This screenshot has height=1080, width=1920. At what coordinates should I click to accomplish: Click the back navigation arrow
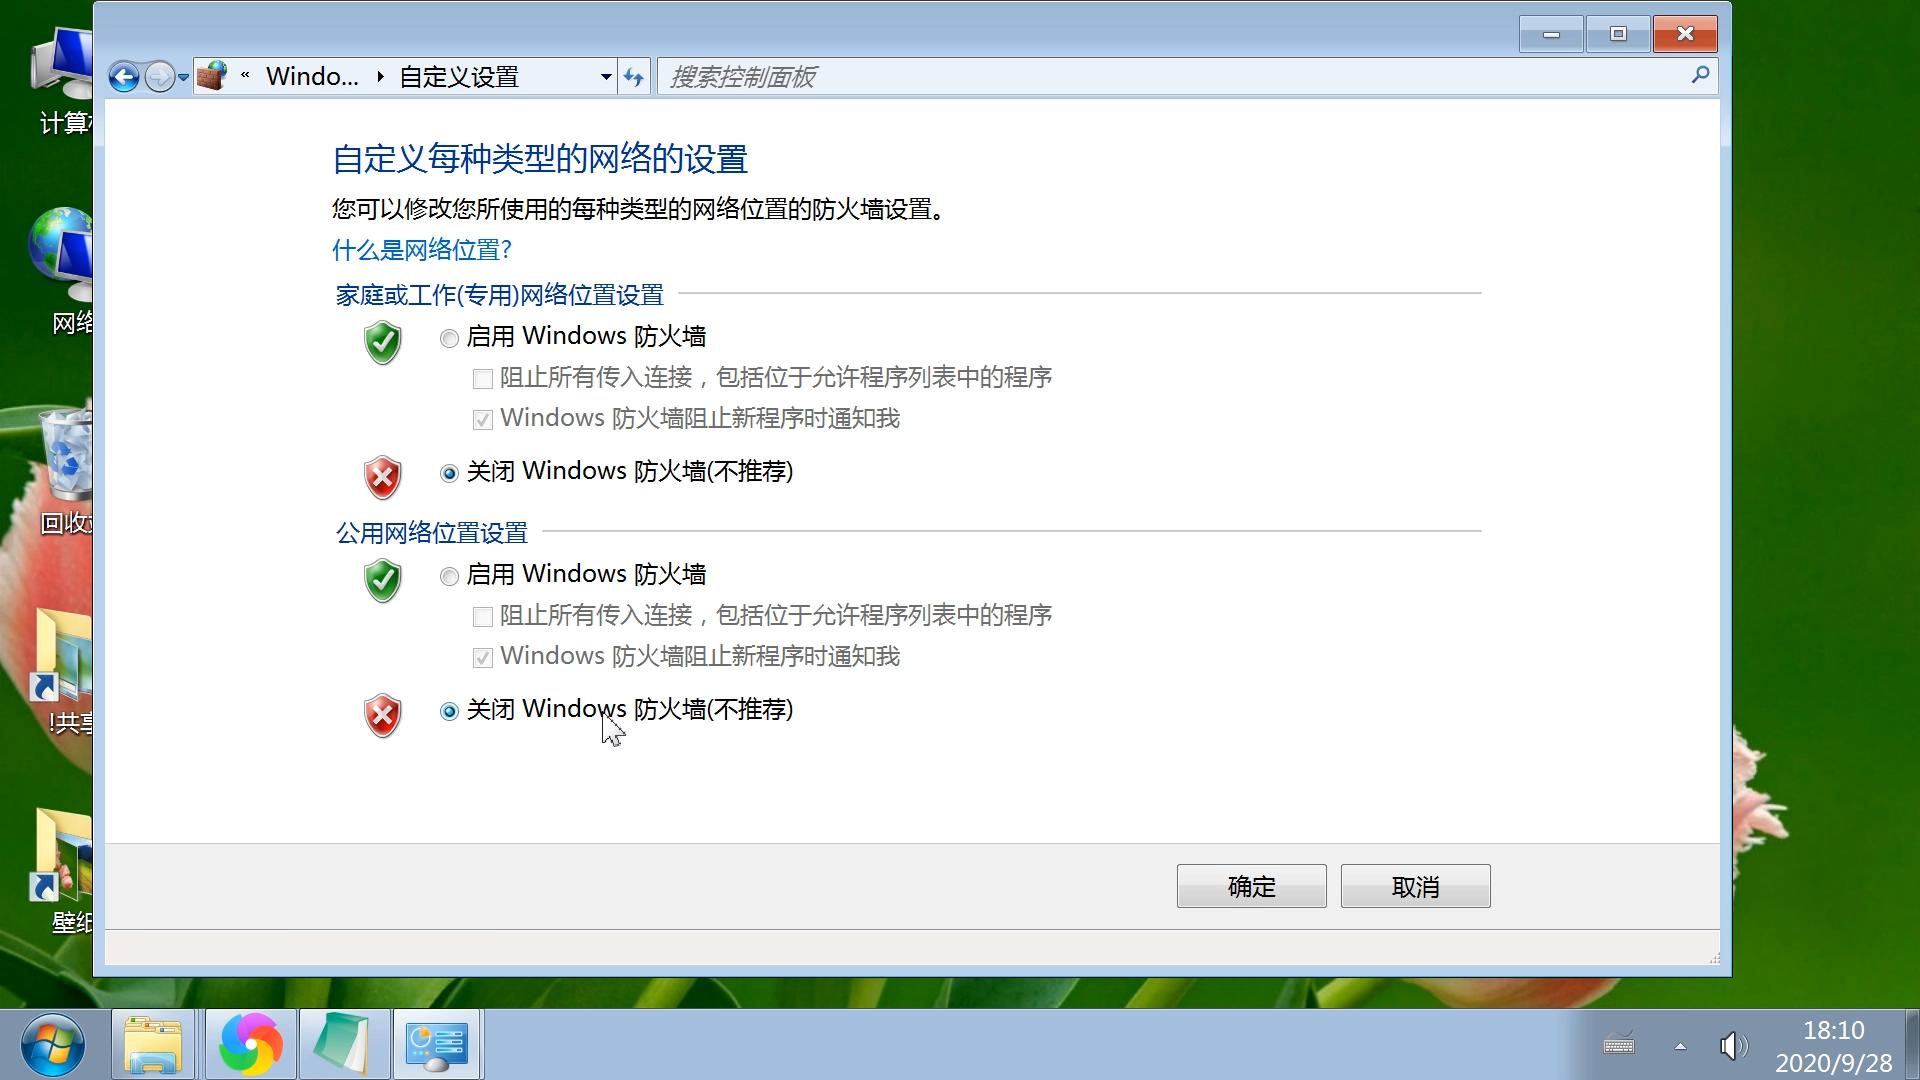124,76
